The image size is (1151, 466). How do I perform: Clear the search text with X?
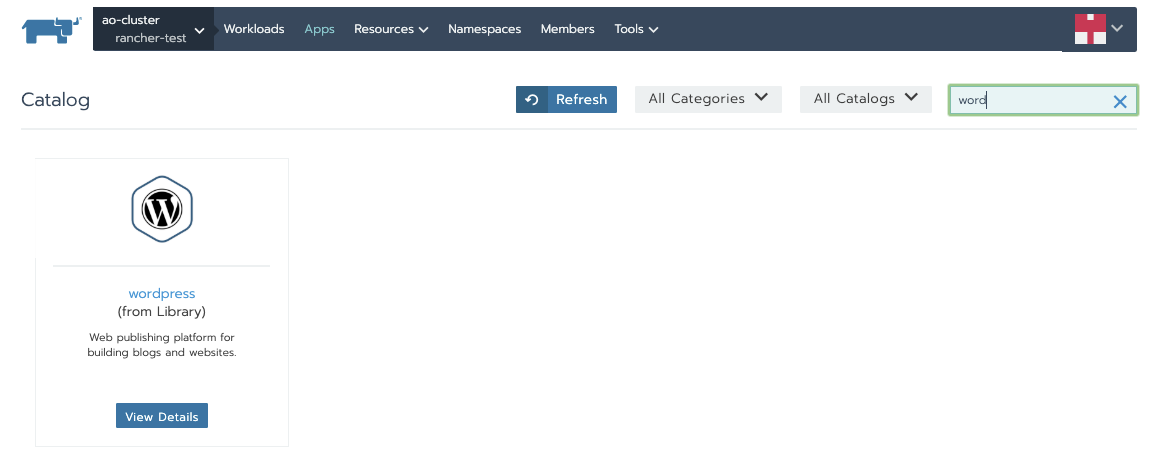point(1120,101)
